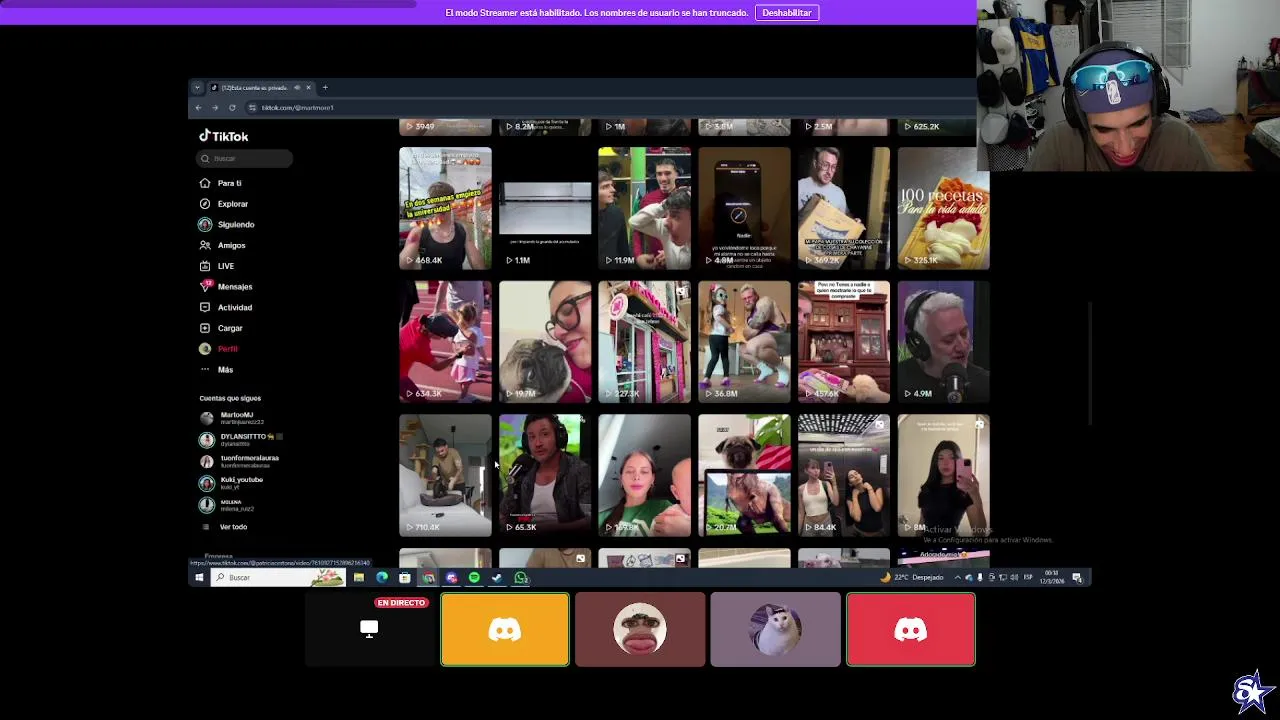Mute the TikTok tab audio
The height and width of the screenshot is (720, 1280).
click(x=297, y=88)
